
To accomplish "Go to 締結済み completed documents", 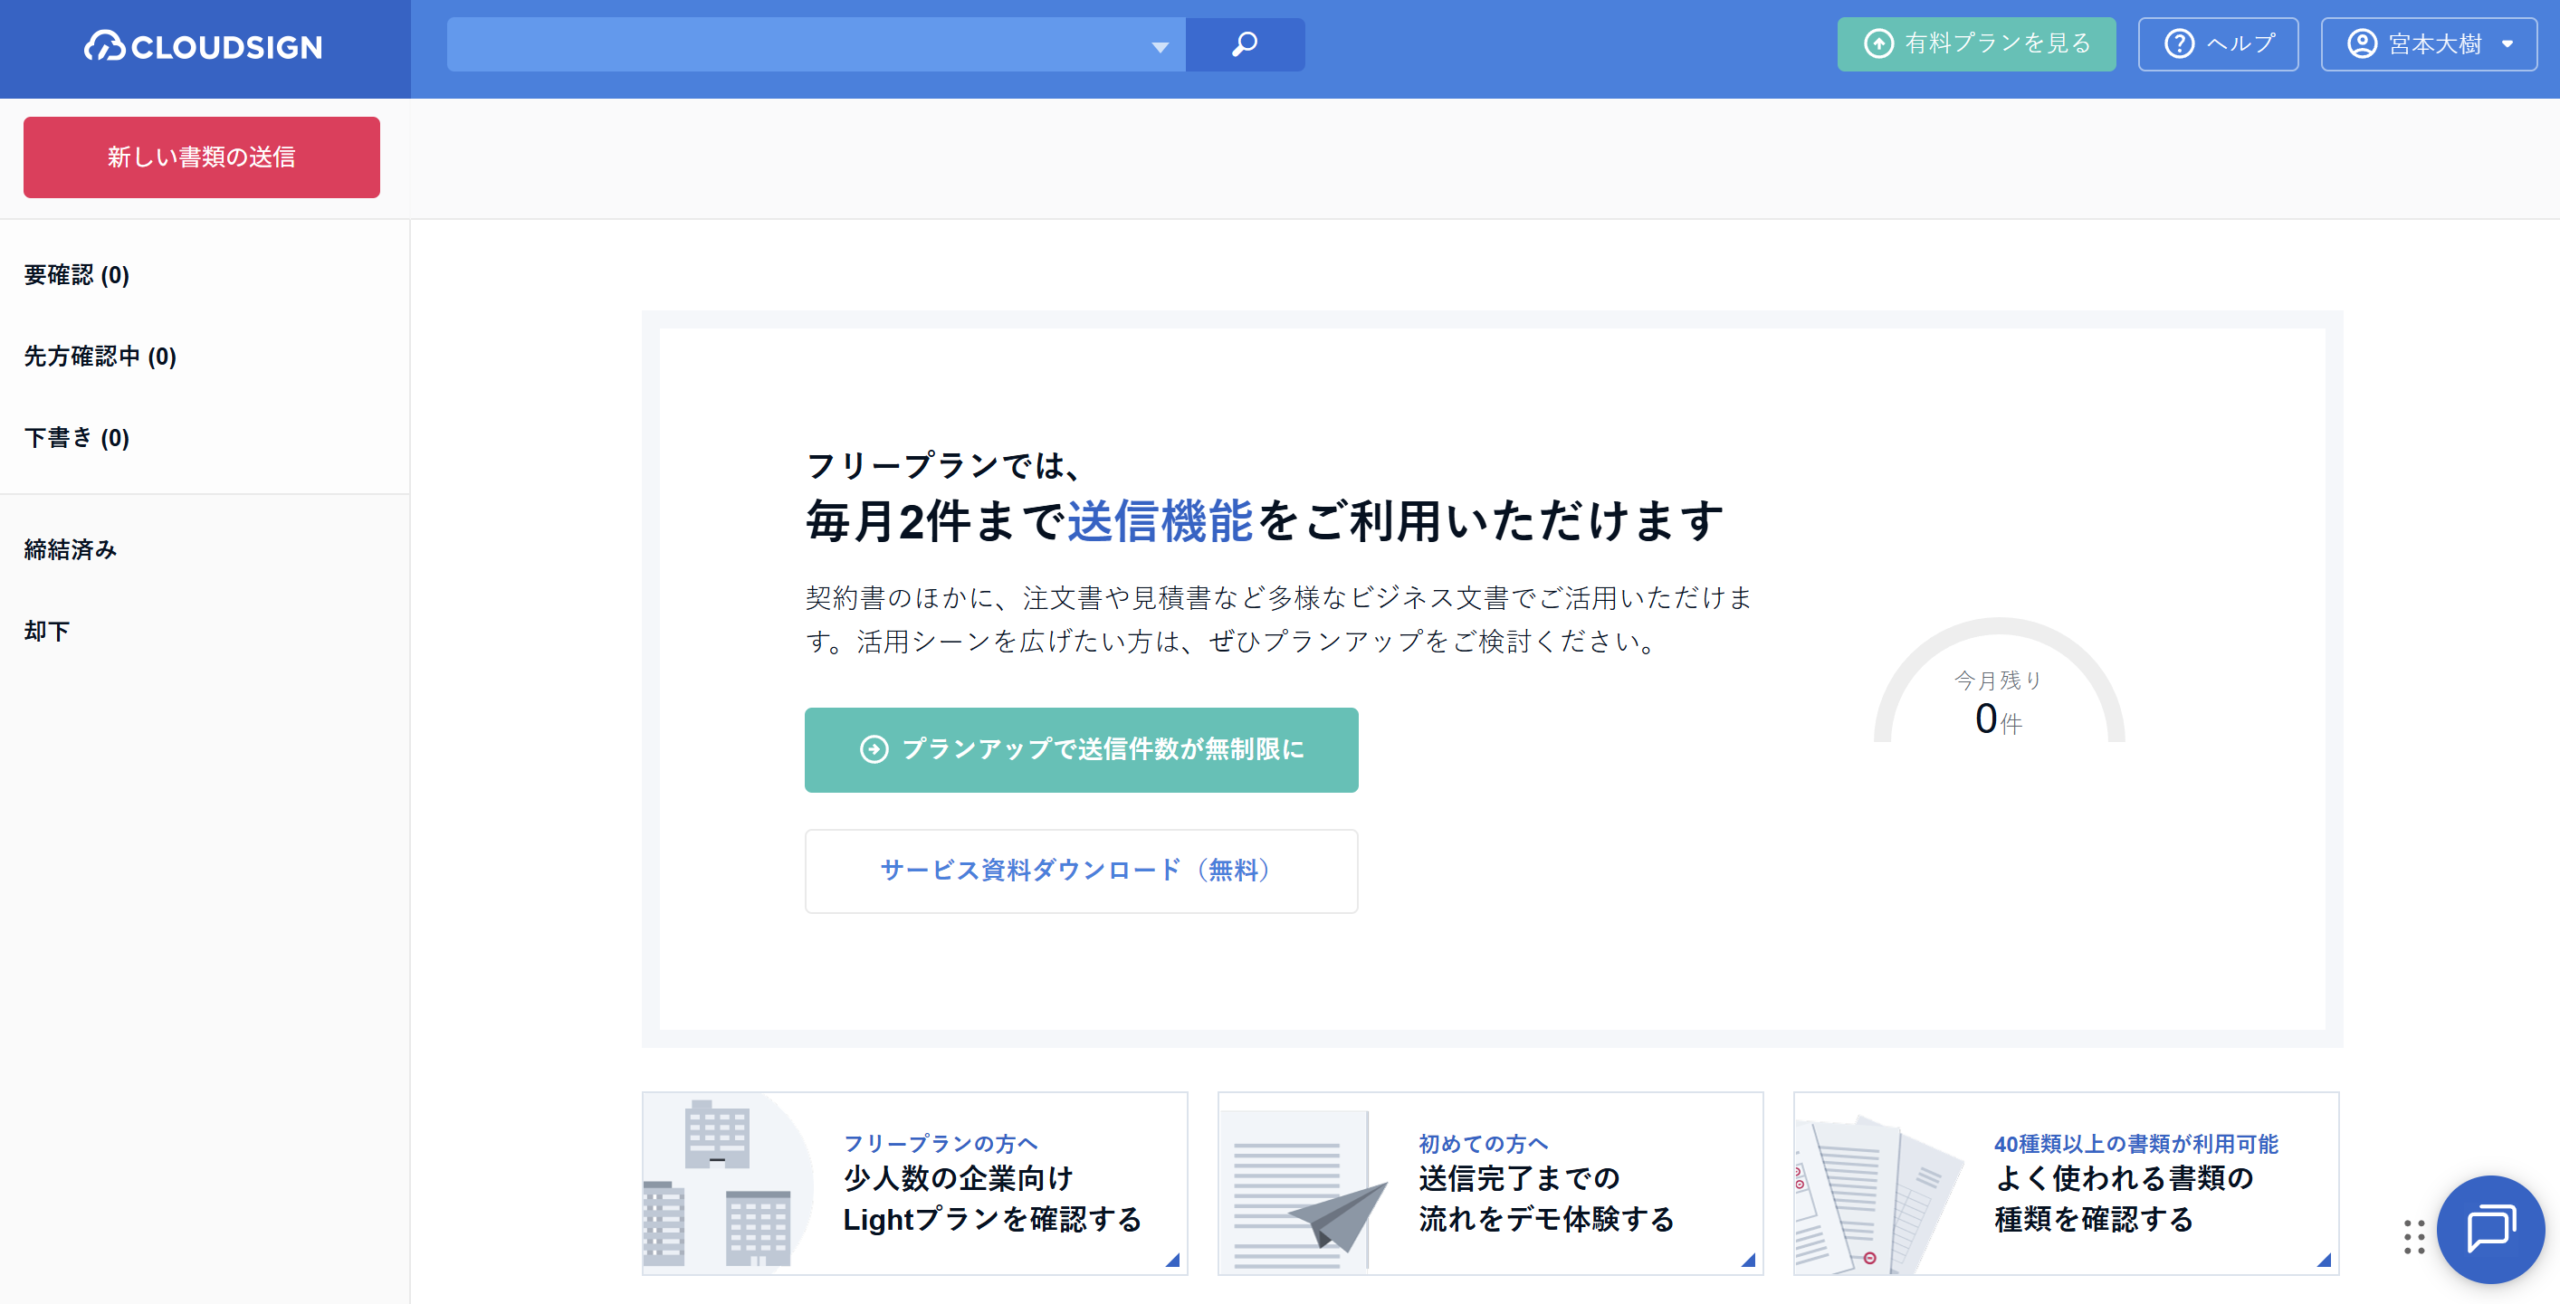I will click(x=70, y=549).
